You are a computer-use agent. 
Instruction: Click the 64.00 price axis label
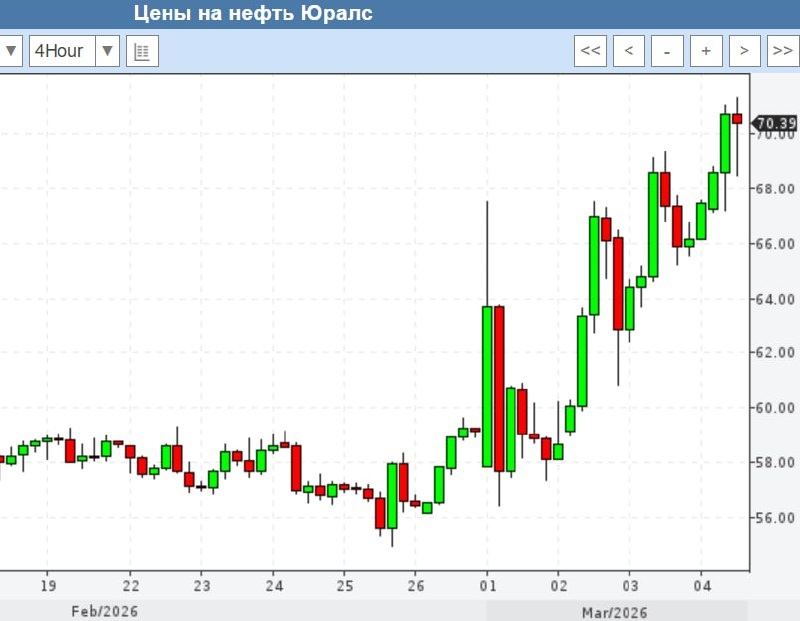pyautogui.click(x=775, y=299)
